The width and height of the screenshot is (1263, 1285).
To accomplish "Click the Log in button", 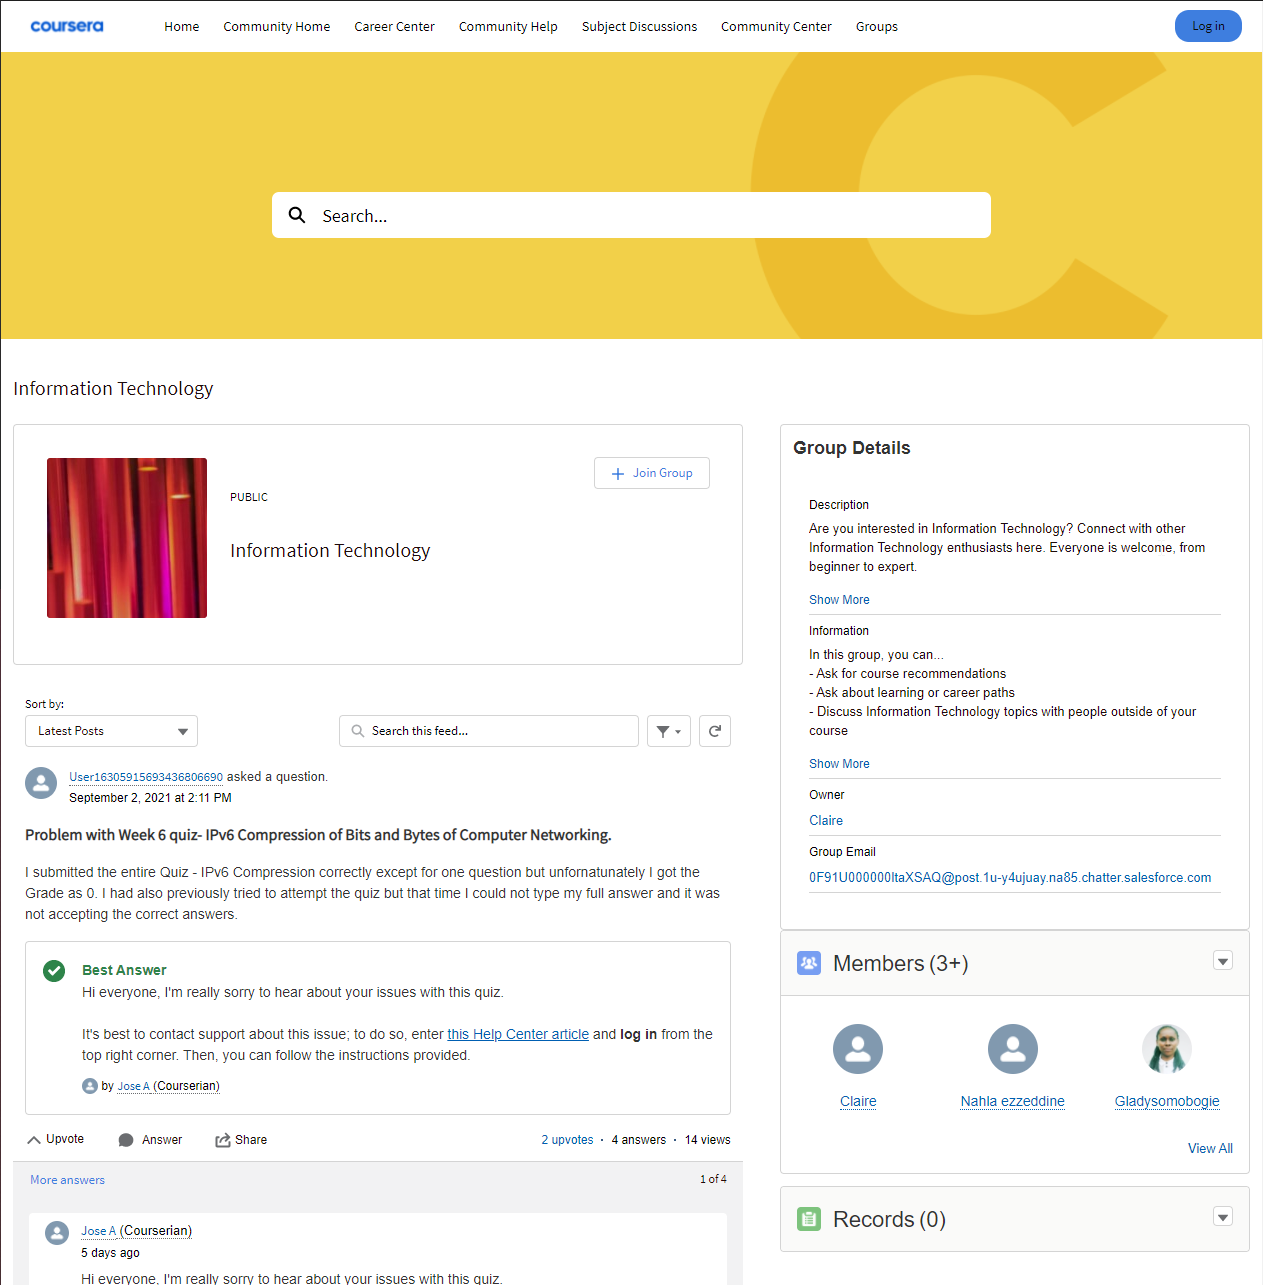I will 1208,26.
